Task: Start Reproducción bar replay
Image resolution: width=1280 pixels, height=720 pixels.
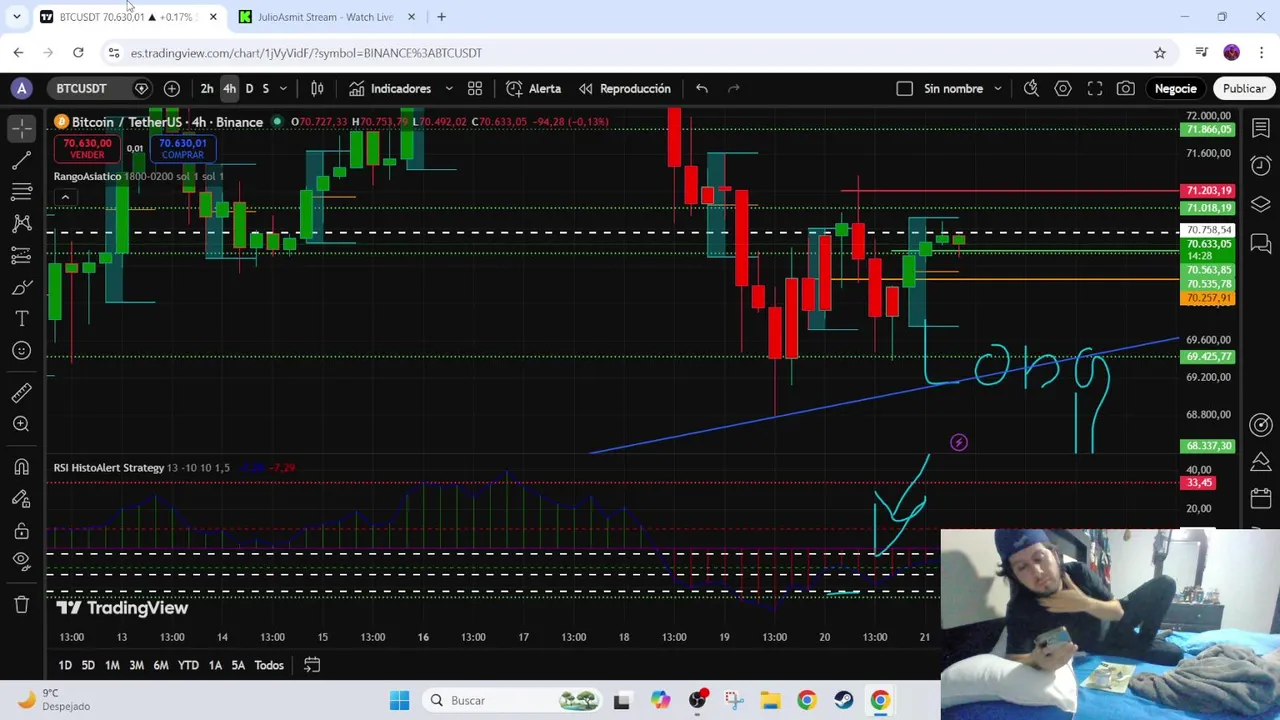Action: 625,89
